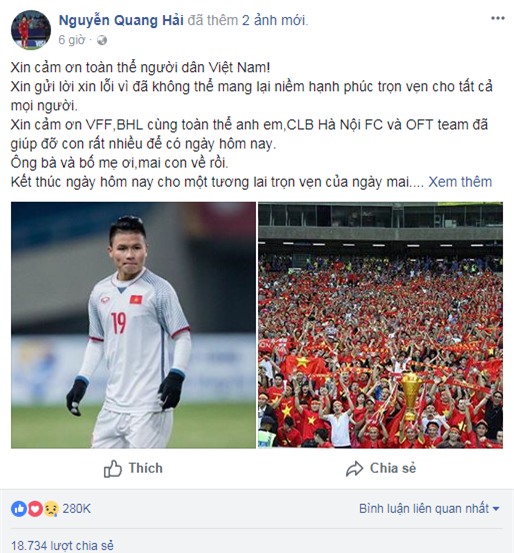
Task: Expand post text with Xem thêm
Action: point(460,182)
